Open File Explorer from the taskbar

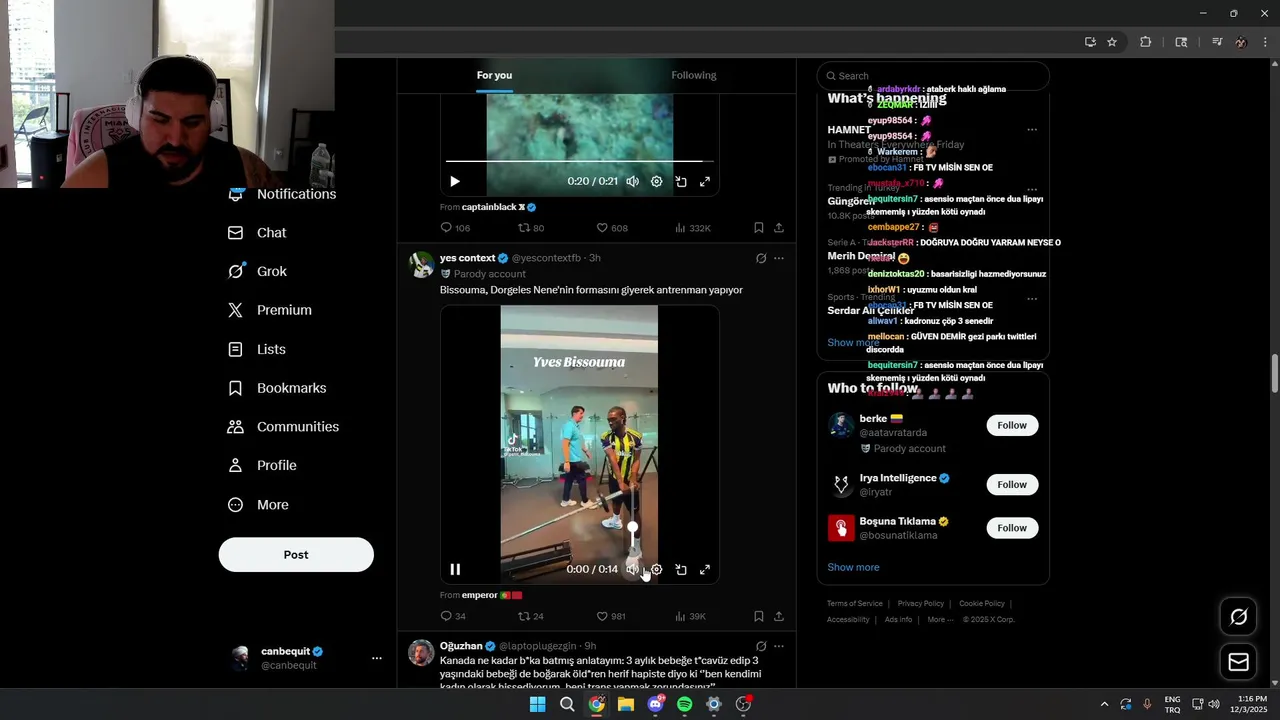626,704
